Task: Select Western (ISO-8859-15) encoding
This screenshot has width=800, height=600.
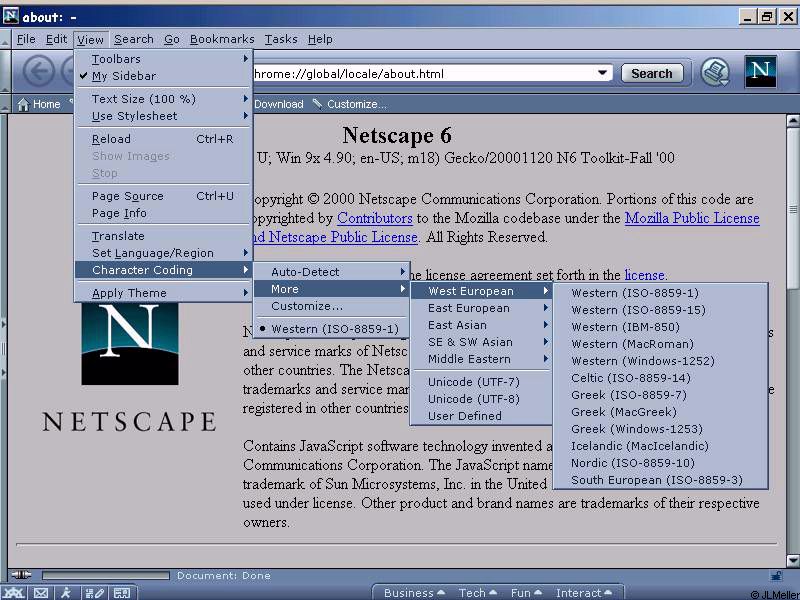Action: [x=660, y=310]
